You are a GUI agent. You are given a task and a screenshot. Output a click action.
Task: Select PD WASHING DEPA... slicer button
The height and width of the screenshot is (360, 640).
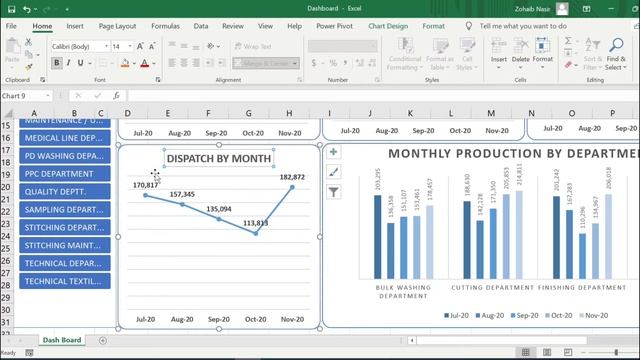pyautogui.click(x=64, y=156)
